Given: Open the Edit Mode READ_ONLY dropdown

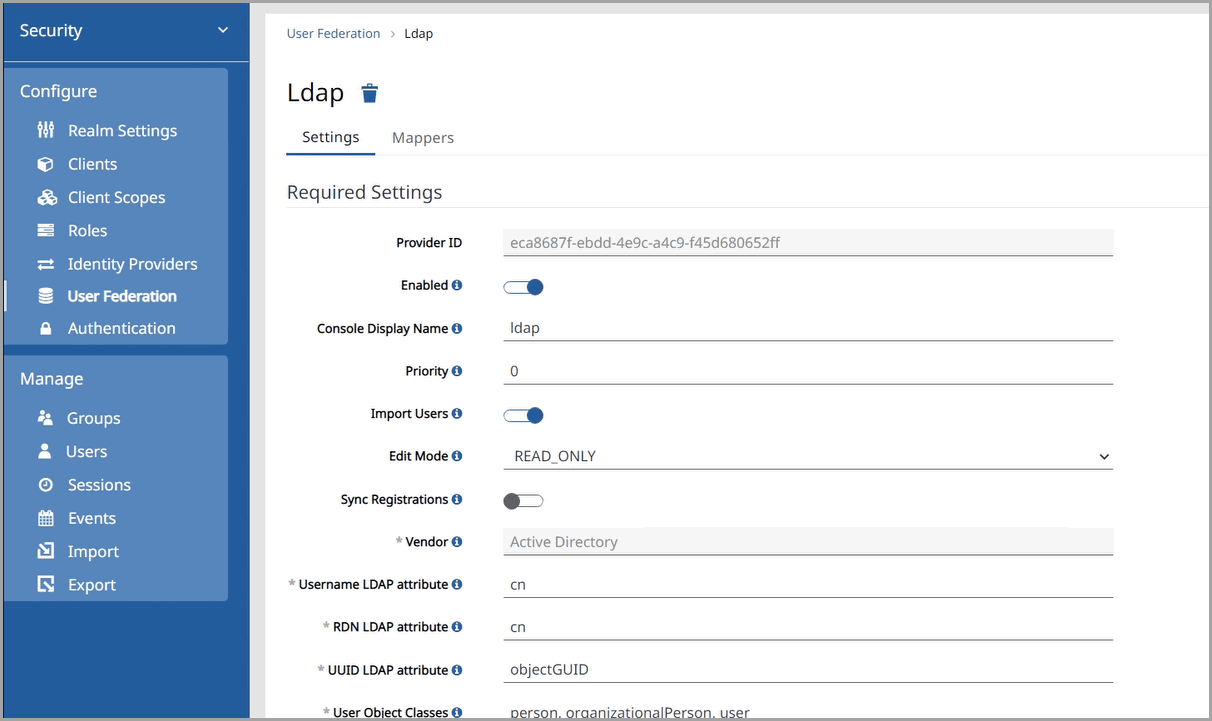Looking at the screenshot, I should pyautogui.click(x=807, y=456).
